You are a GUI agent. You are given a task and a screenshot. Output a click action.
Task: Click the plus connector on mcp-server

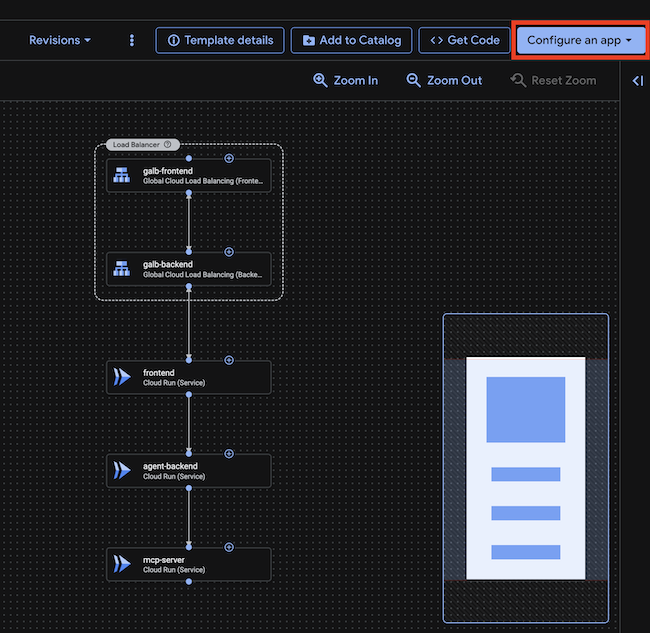(229, 547)
